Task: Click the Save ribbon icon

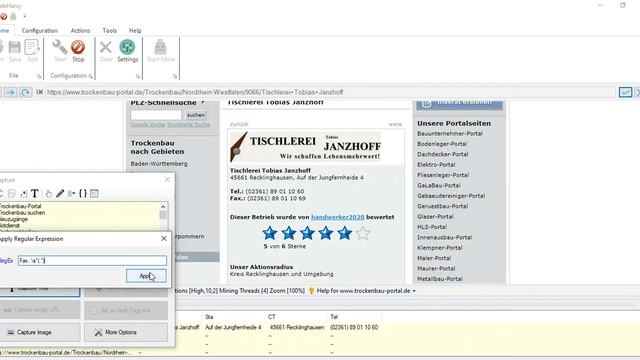Action: point(15,47)
